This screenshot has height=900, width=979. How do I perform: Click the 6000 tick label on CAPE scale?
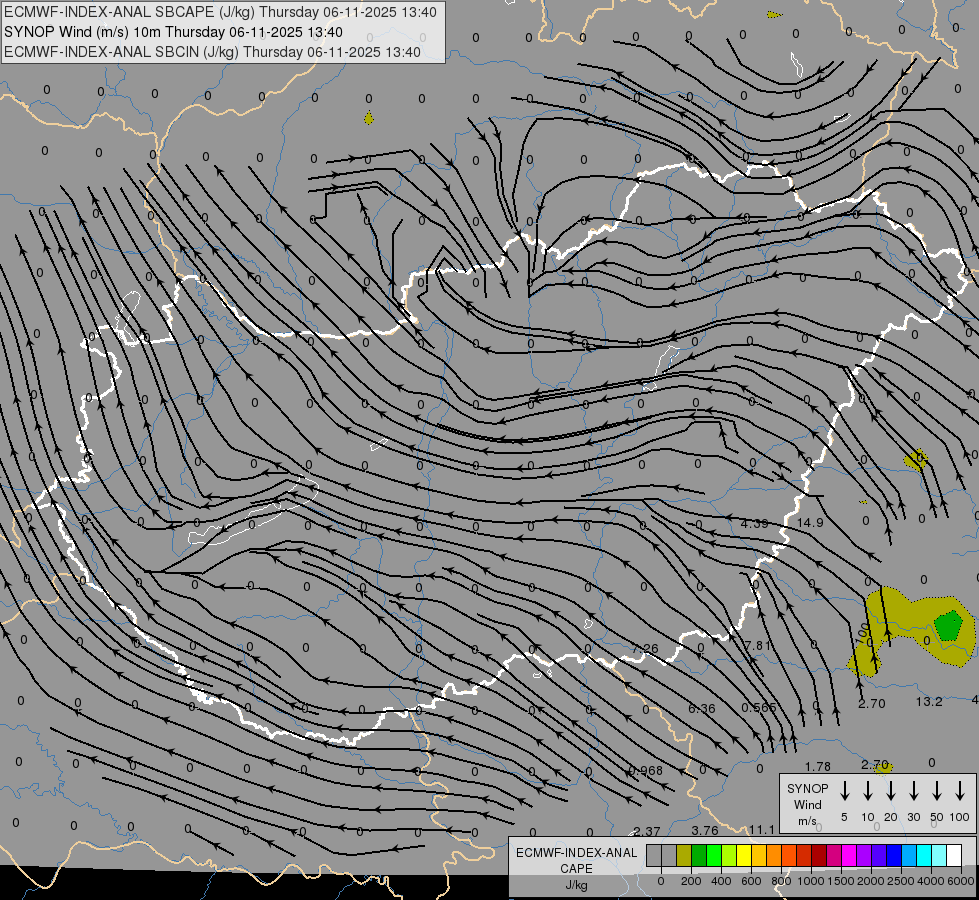pos(962,881)
